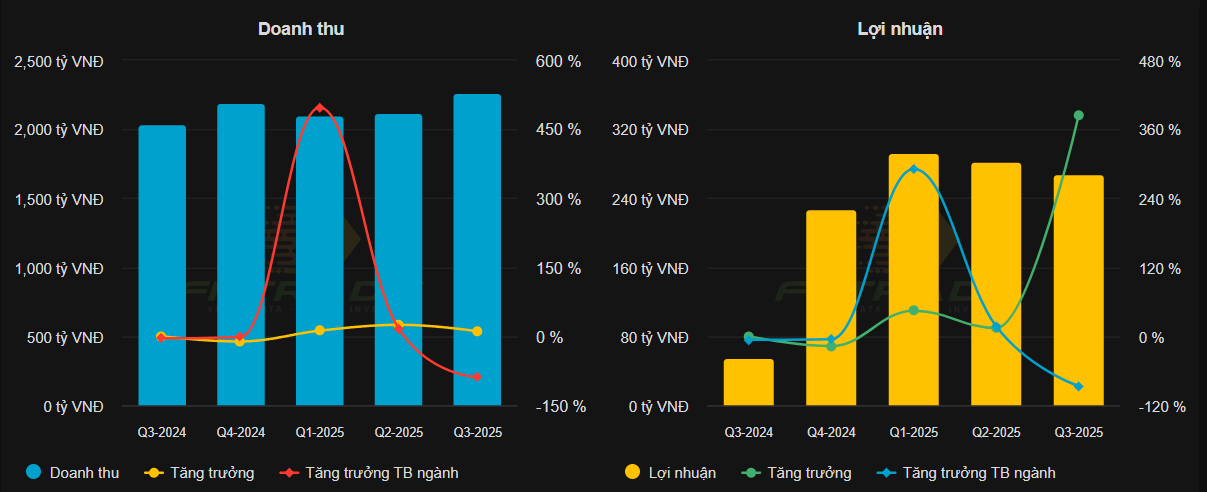The width and height of the screenshot is (1207, 492).
Task: Click green growth point at Q3-2025
Action: click(1078, 115)
